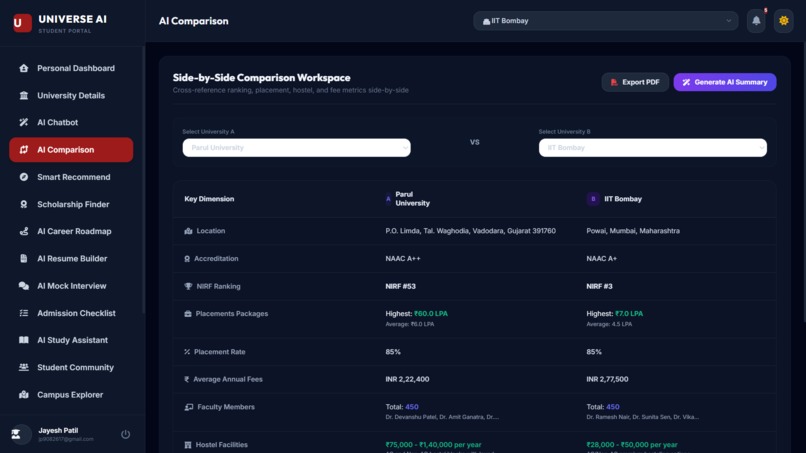Click ₹28,000 - ₹50,000 per year hostel fee

(x=632, y=445)
